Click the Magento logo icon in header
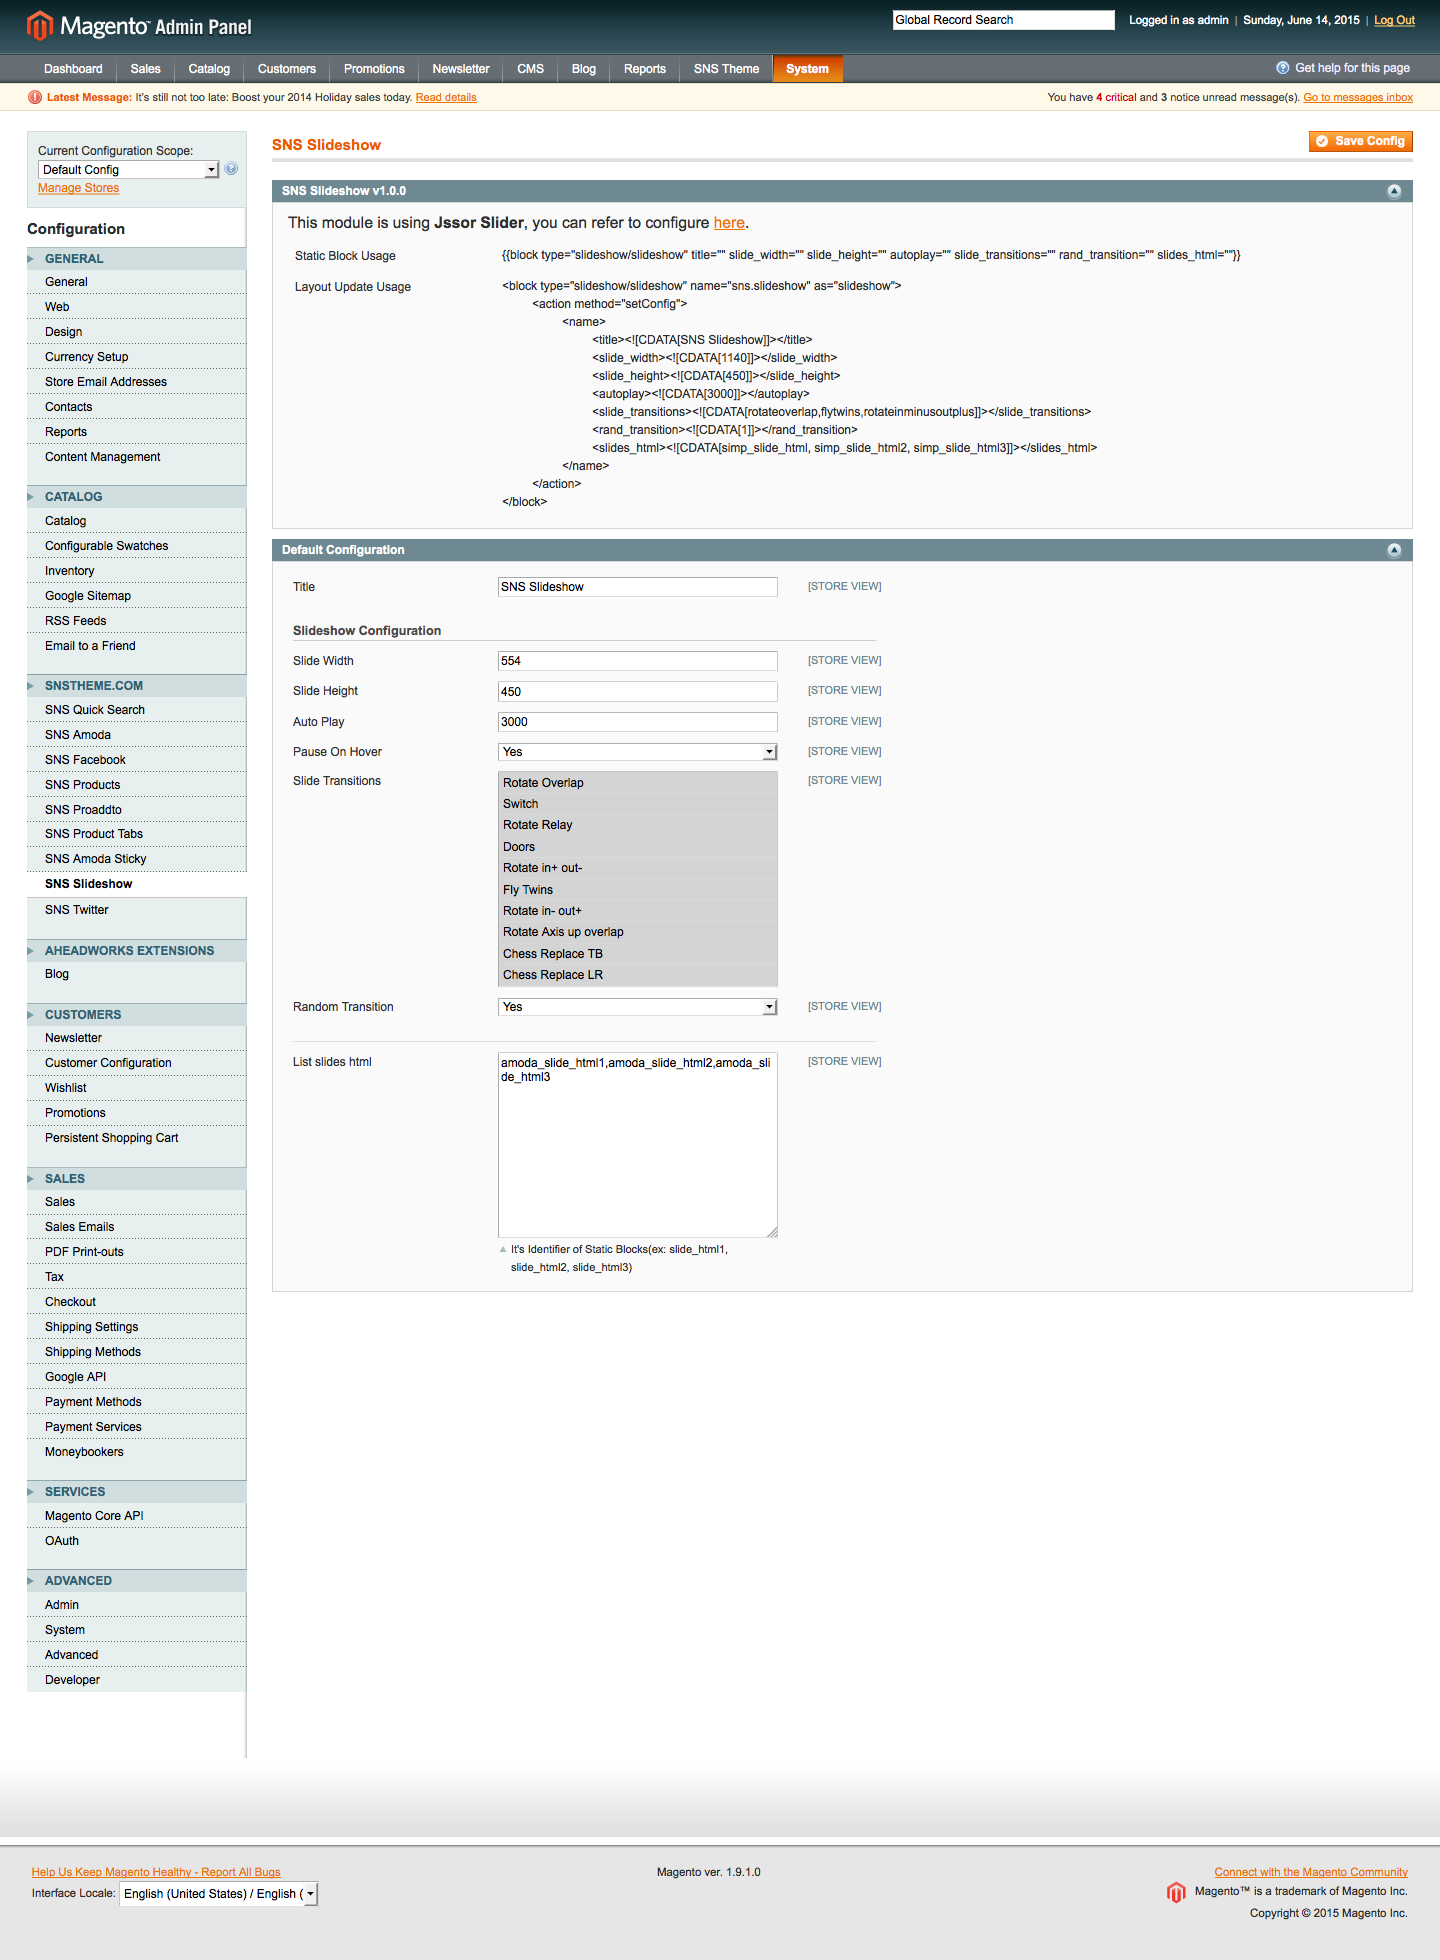 click(x=40, y=26)
